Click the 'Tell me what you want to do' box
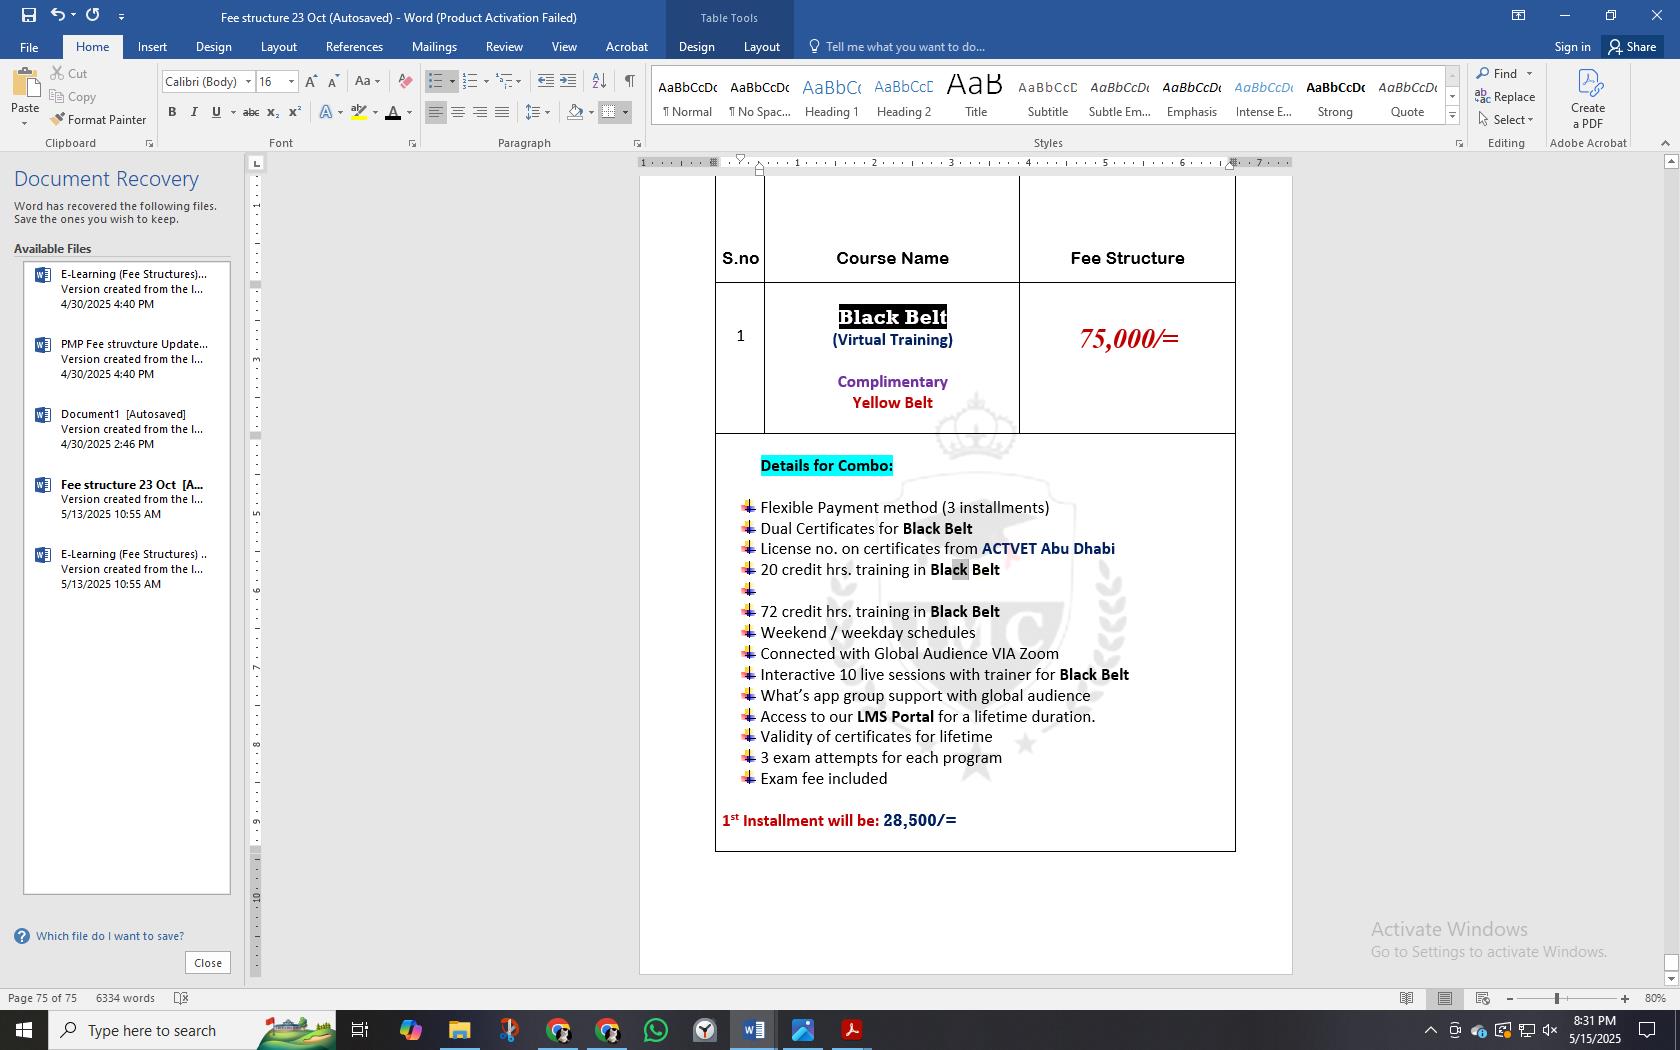 [x=897, y=47]
